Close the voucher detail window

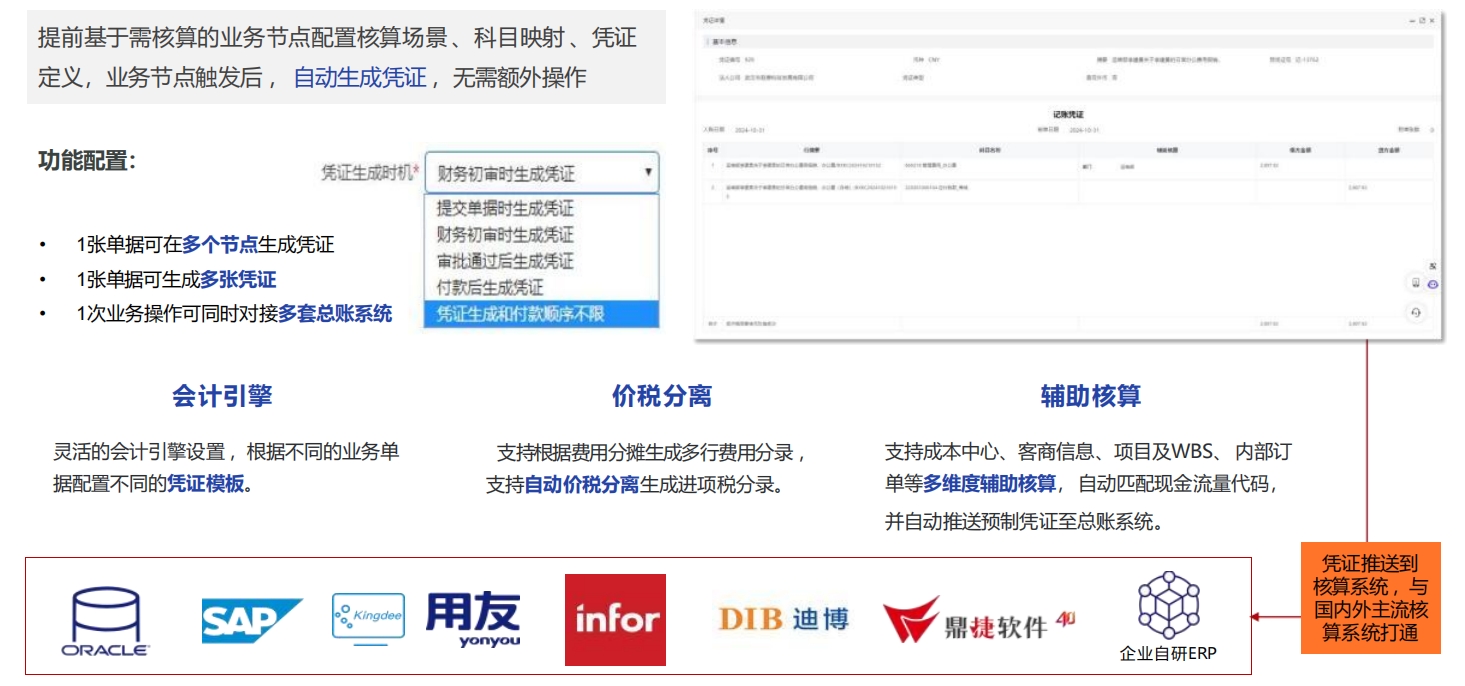(1432, 20)
